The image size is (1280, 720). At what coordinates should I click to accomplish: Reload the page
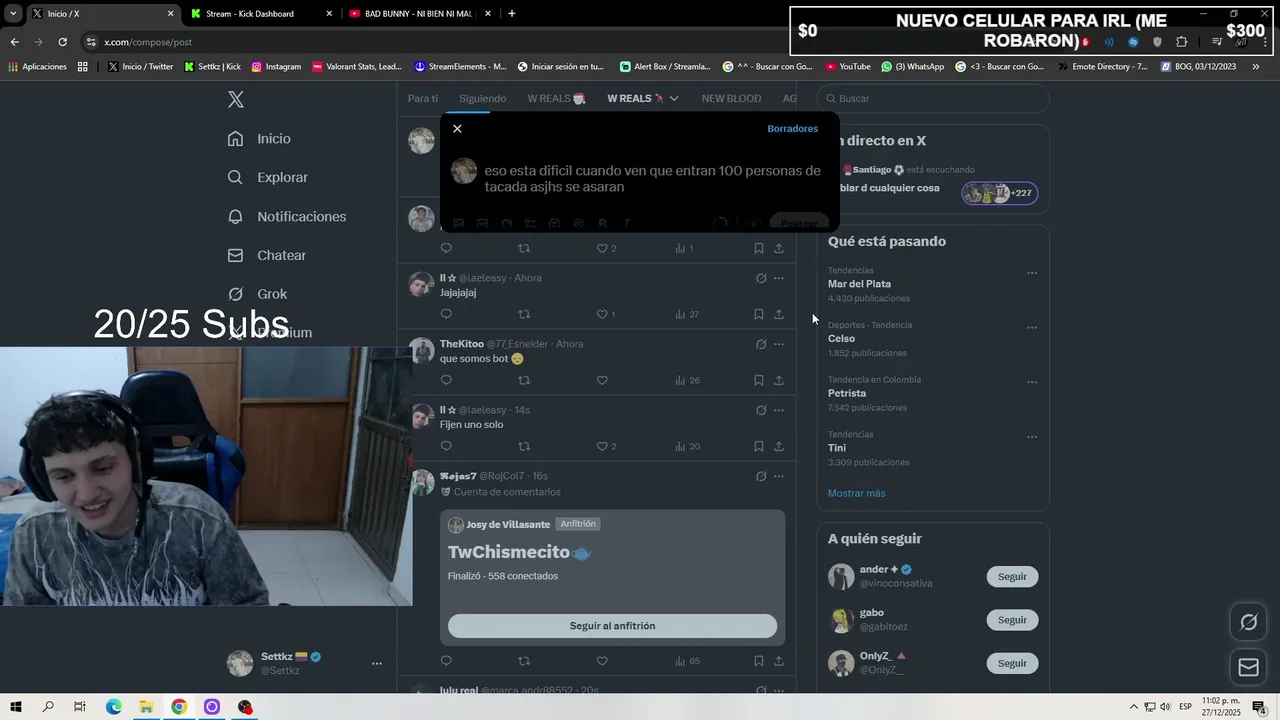(62, 42)
